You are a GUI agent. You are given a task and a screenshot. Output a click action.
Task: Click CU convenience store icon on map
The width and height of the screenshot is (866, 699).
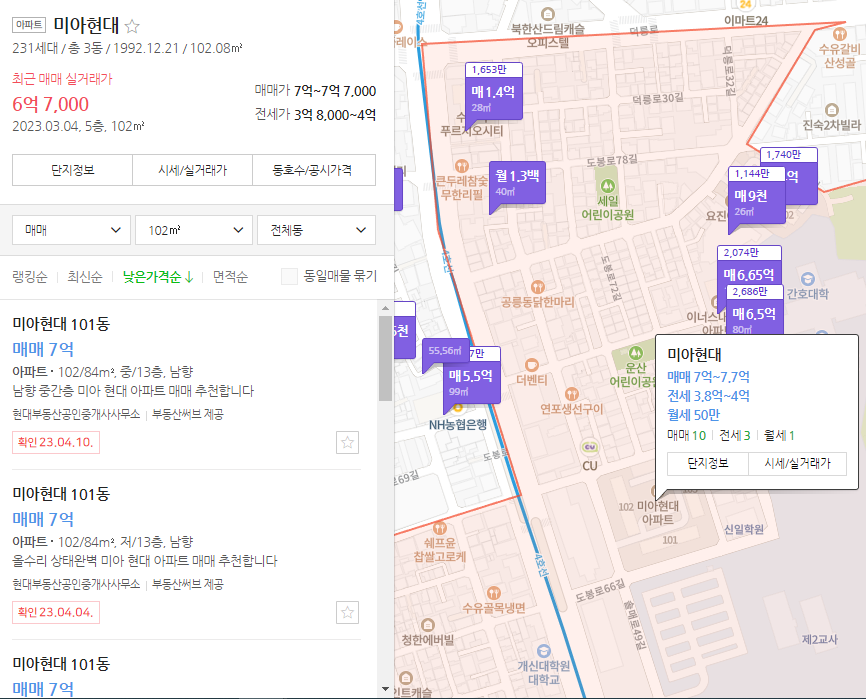tap(590, 447)
